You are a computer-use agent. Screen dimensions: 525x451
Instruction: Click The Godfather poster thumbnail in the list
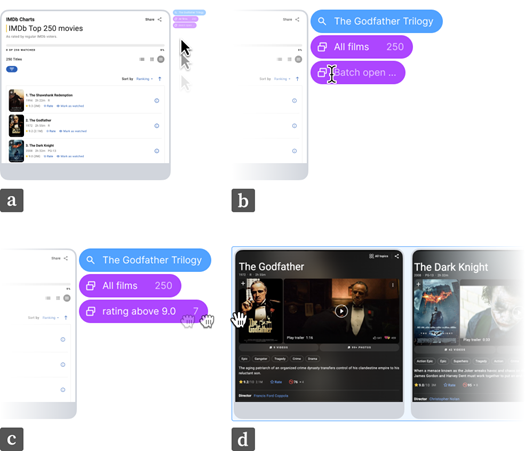pyautogui.click(x=16, y=126)
